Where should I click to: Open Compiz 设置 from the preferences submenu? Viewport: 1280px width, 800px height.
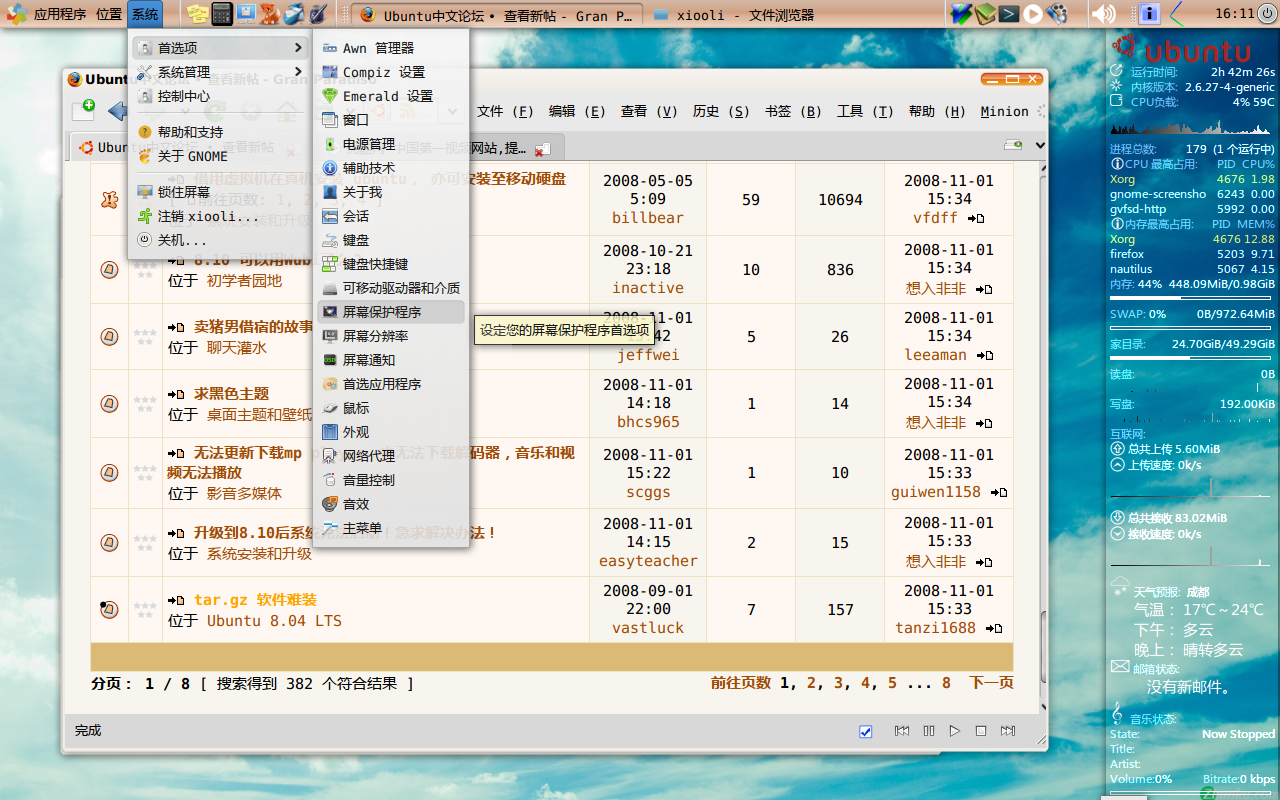(x=391, y=72)
